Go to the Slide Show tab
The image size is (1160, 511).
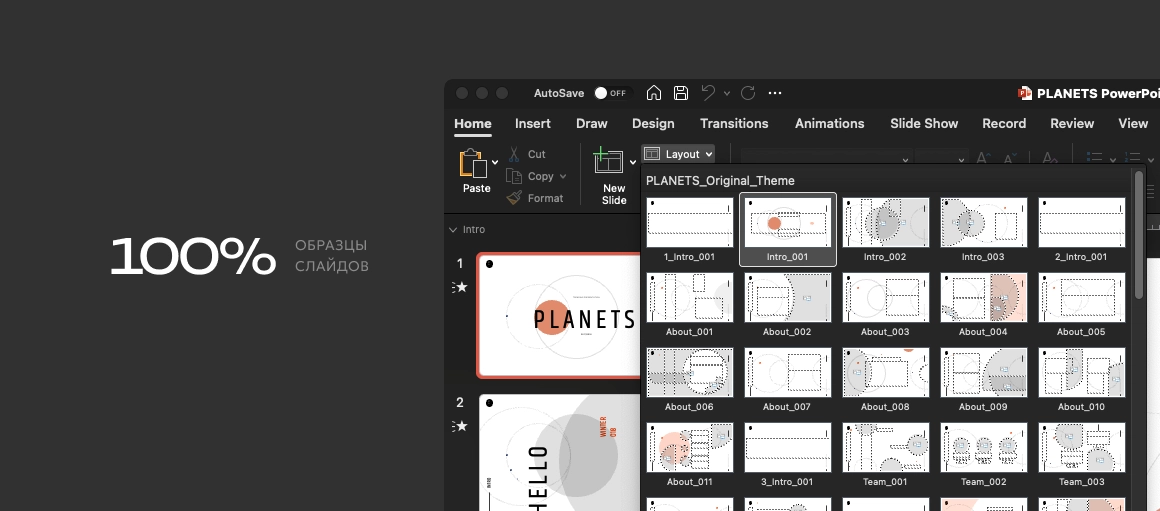(x=924, y=124)
